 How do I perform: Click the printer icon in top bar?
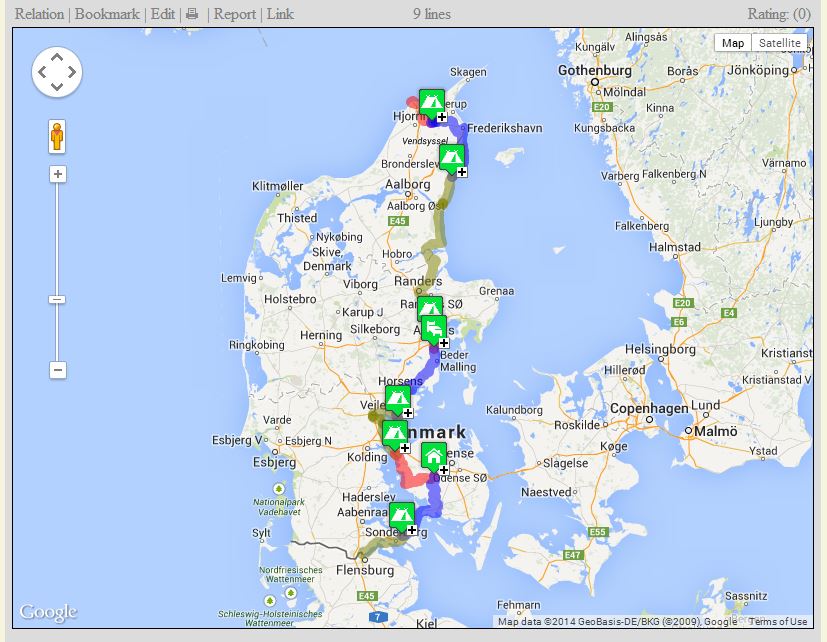(x=192, y=14)
